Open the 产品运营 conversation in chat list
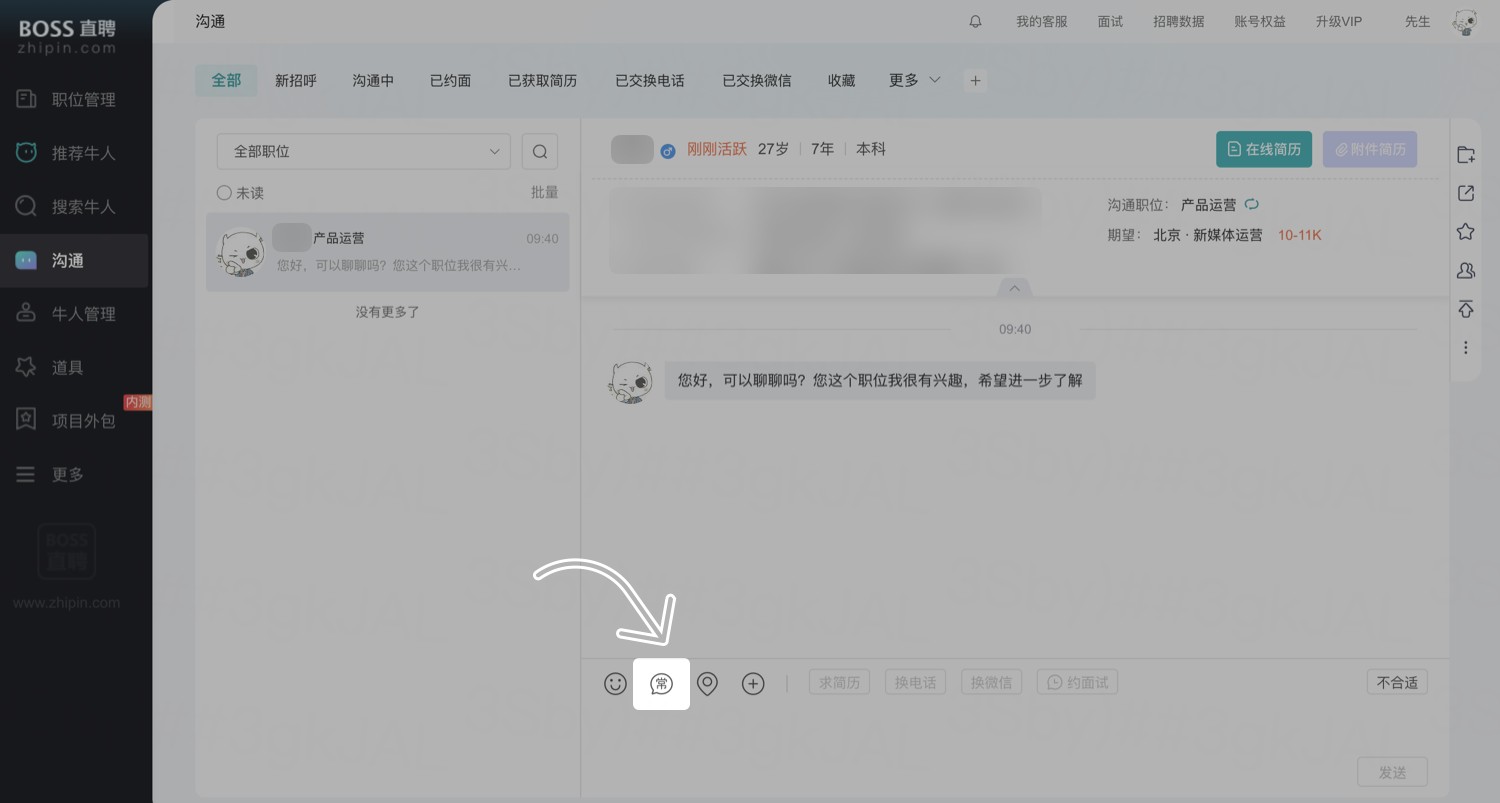1500x803 pixels. pos(387,252)
